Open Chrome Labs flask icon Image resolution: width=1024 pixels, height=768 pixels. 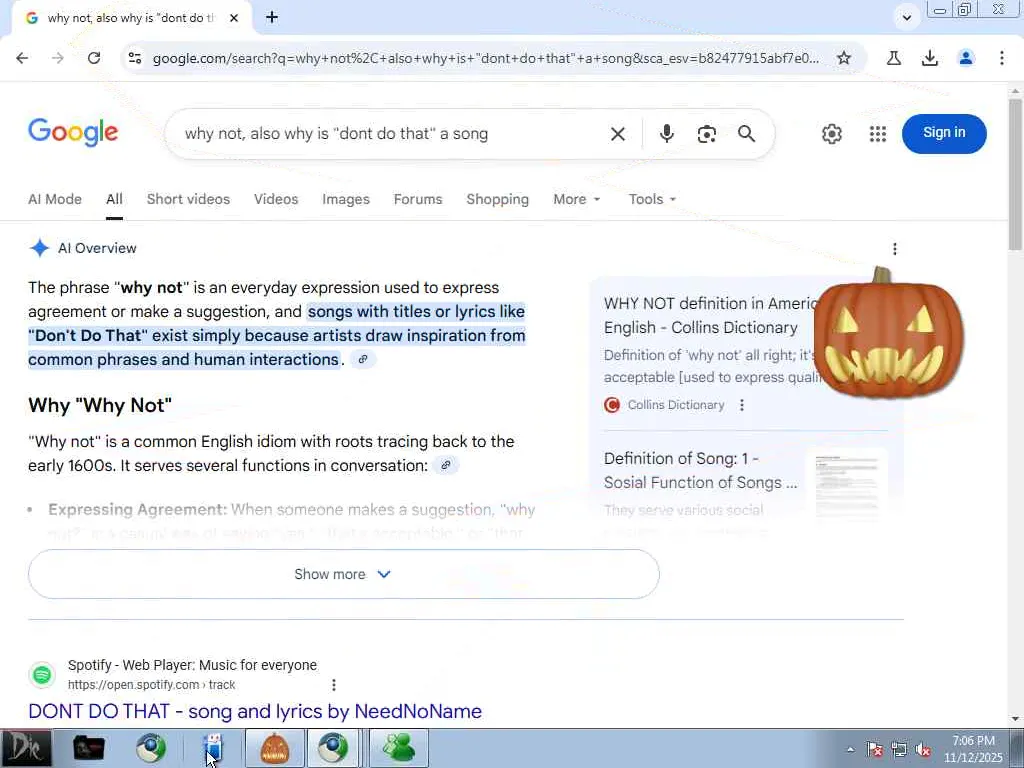tap(893, 58)
